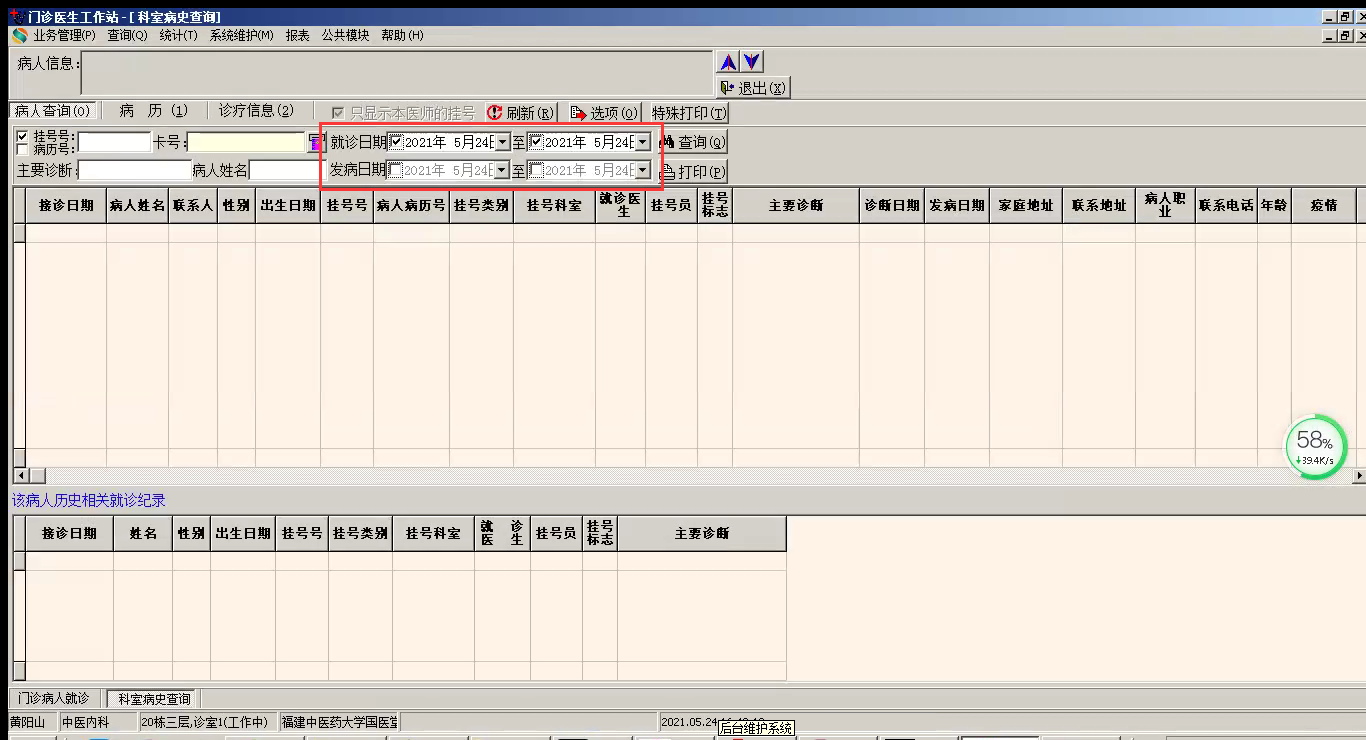Select the 科室病史查询 bottom tab
This screenshot has height=740, width=1366.
154,698
